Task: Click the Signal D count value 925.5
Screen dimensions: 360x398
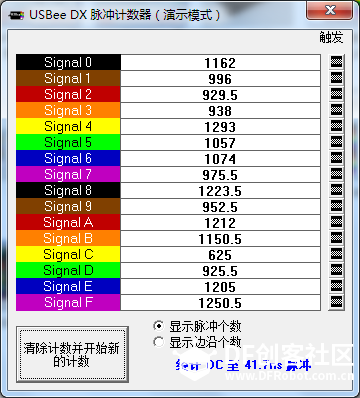Action: click(220, 270)
